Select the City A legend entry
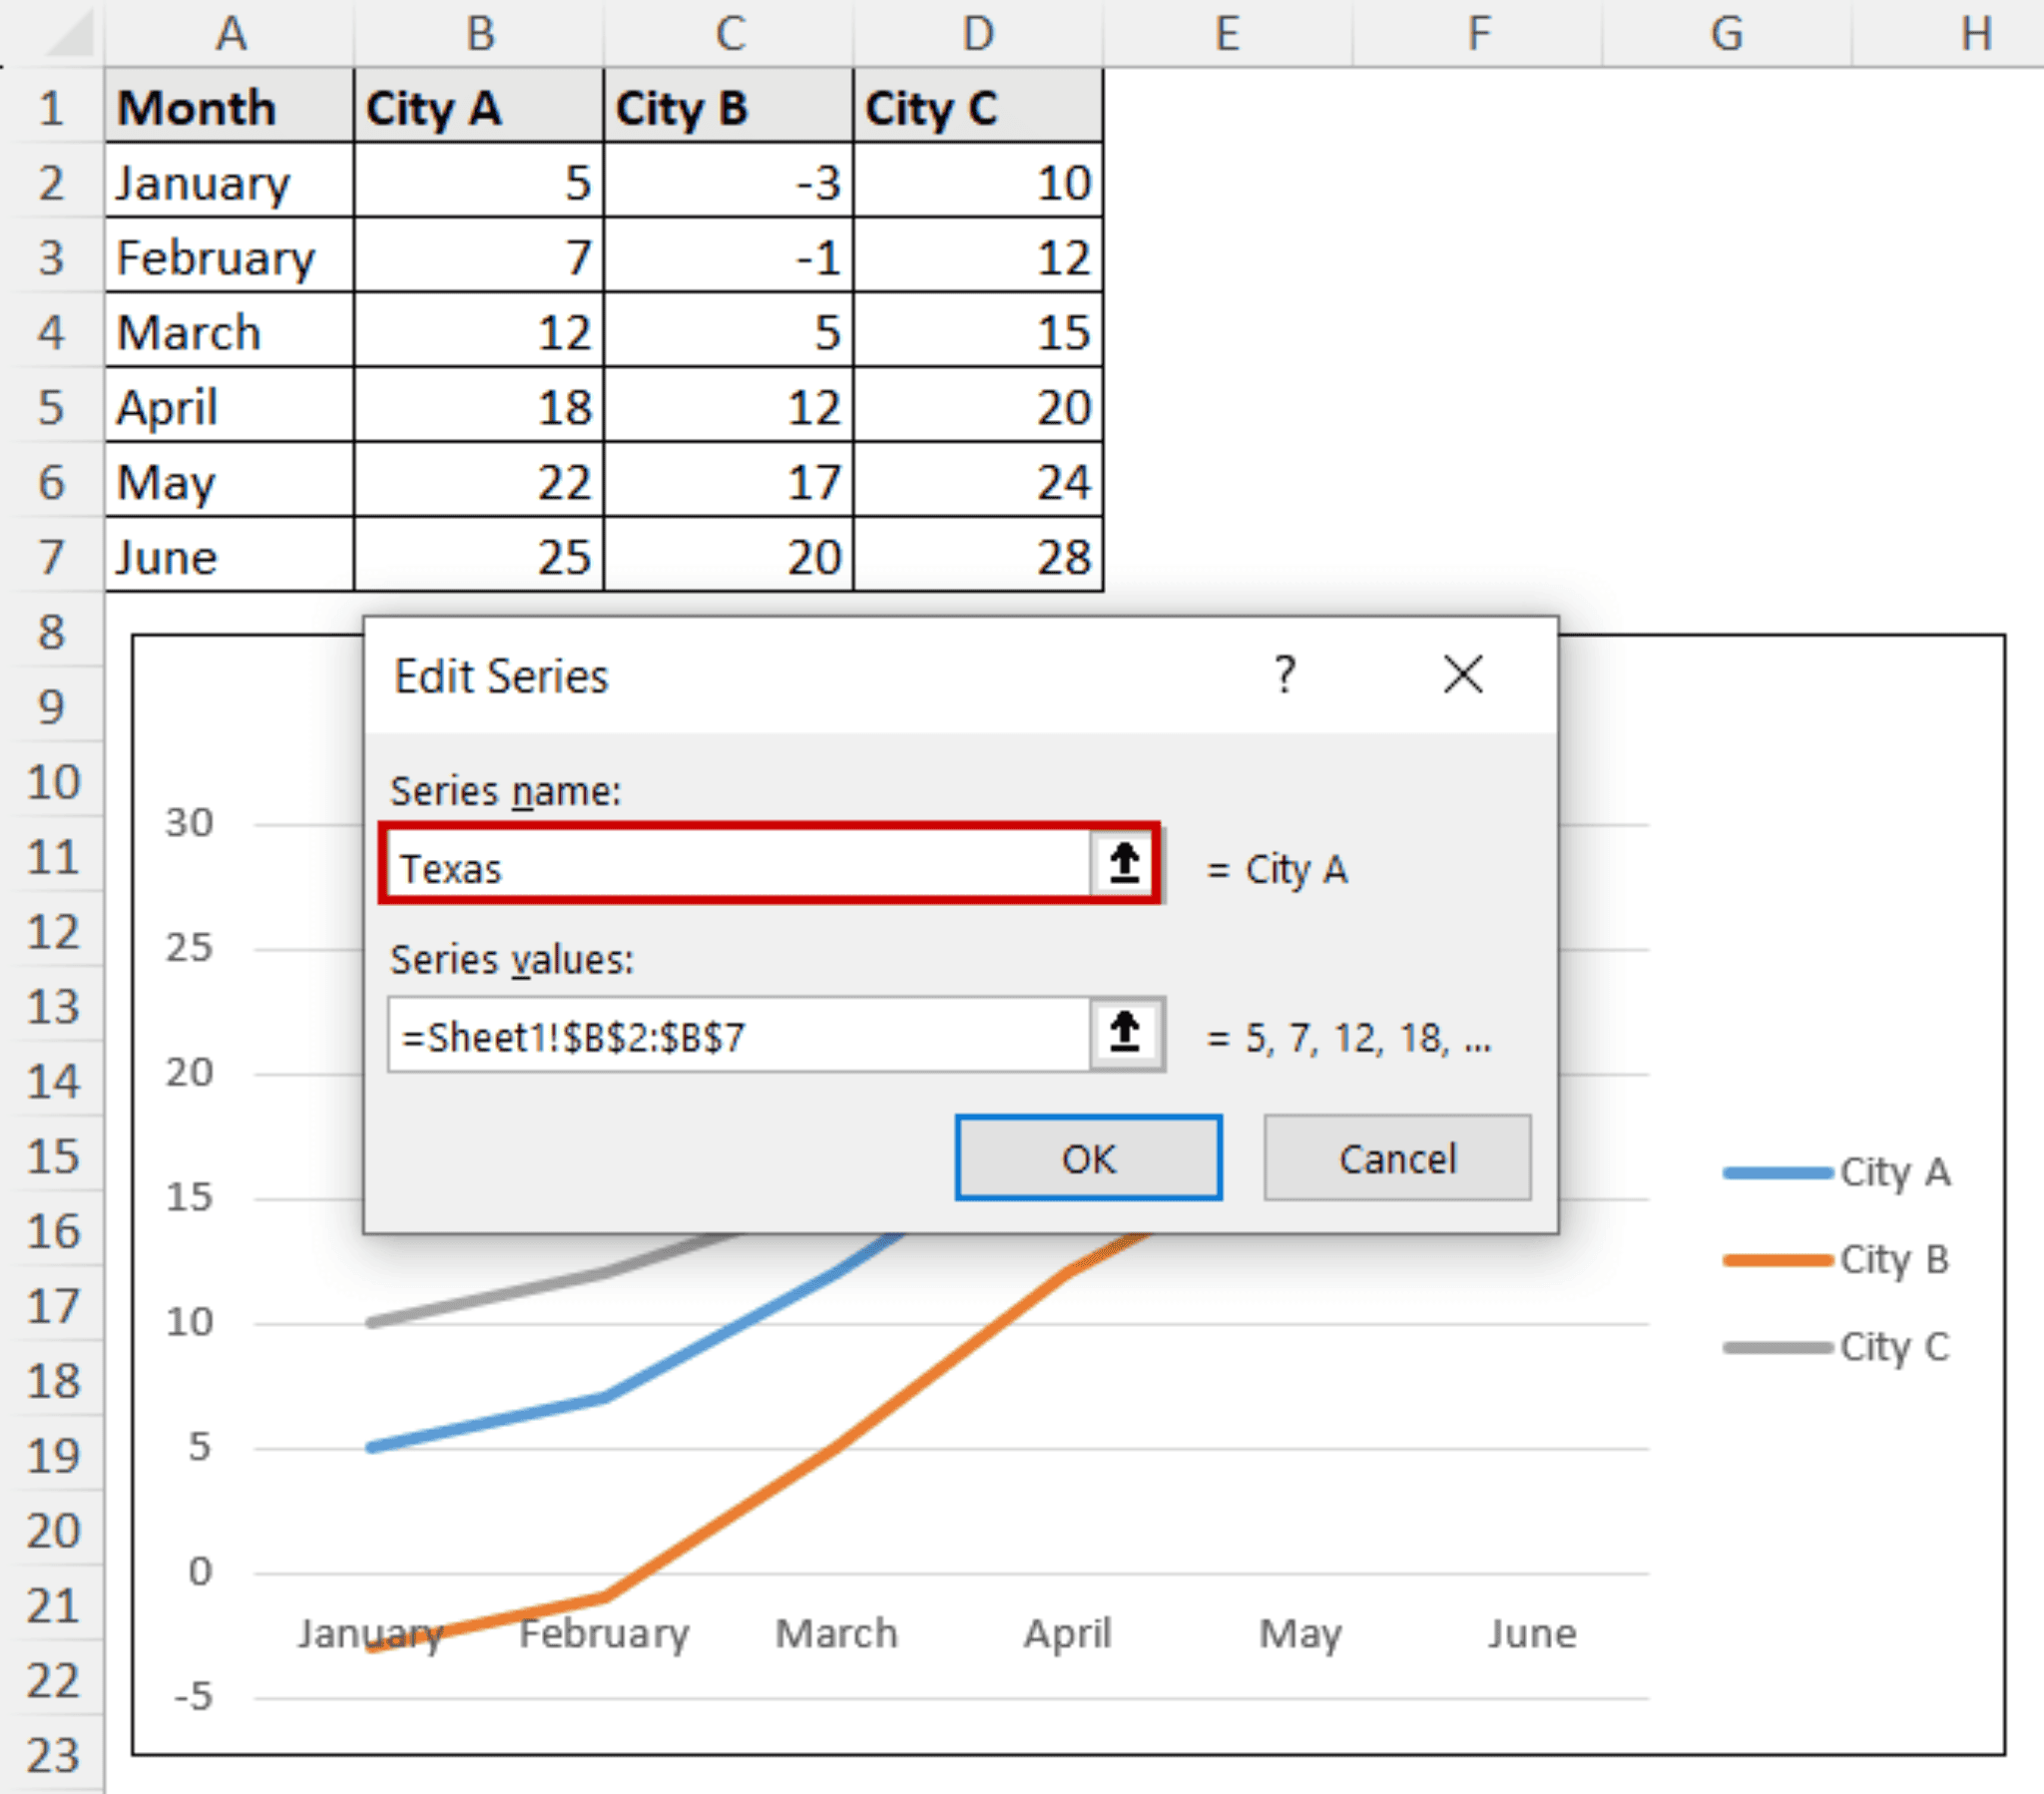This screenshot has height=1794, width=2044. [1896, 1172]
